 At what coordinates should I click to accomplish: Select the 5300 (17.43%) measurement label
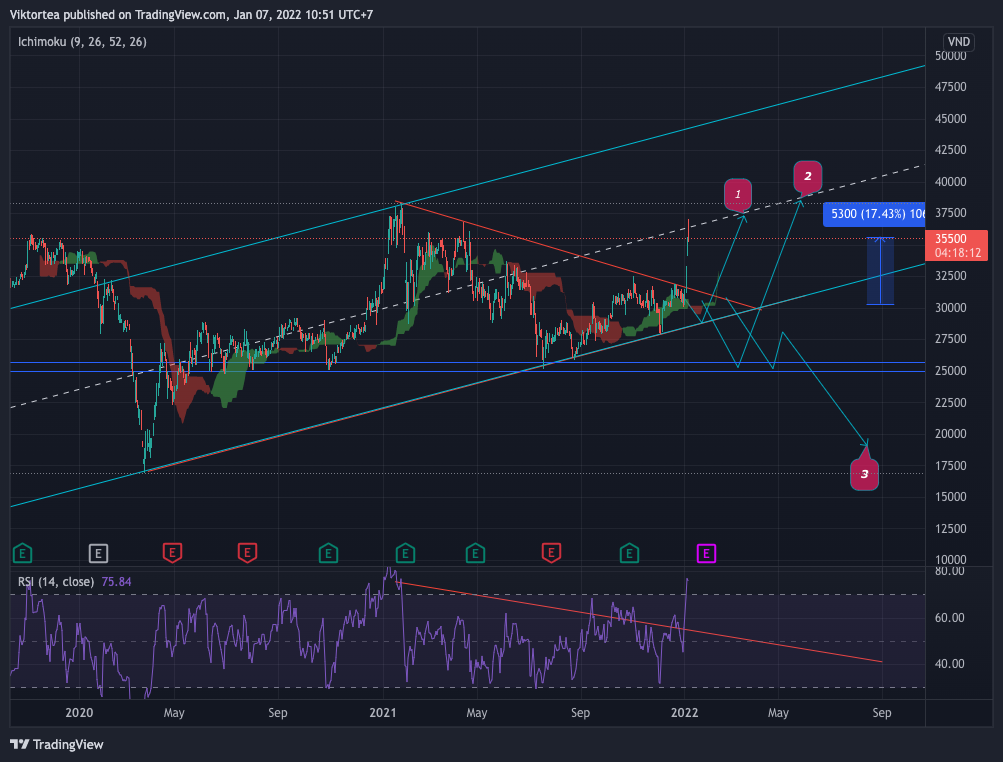(874, 214)
